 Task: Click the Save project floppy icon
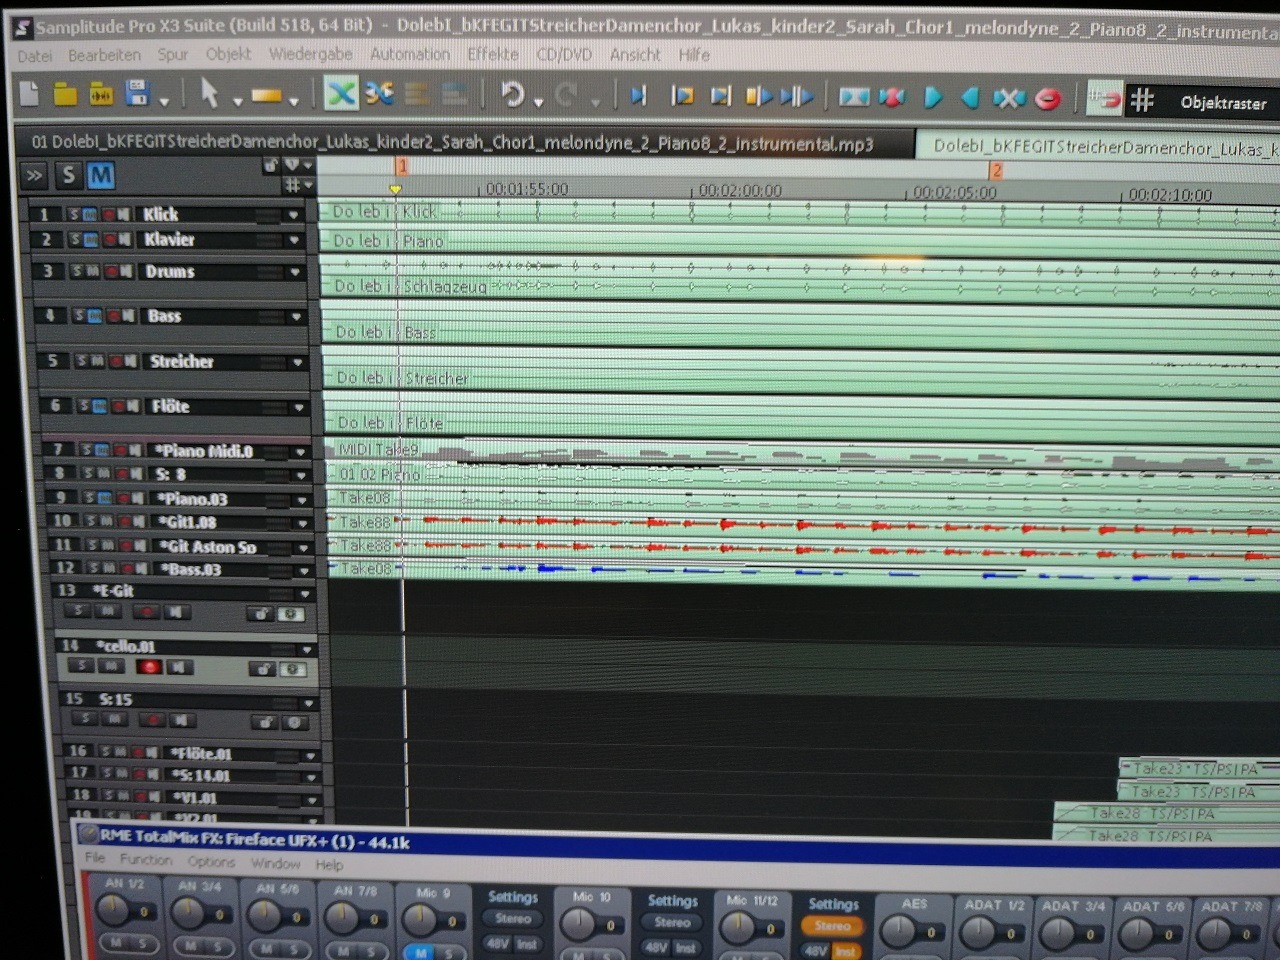click(x=137, y=94)
